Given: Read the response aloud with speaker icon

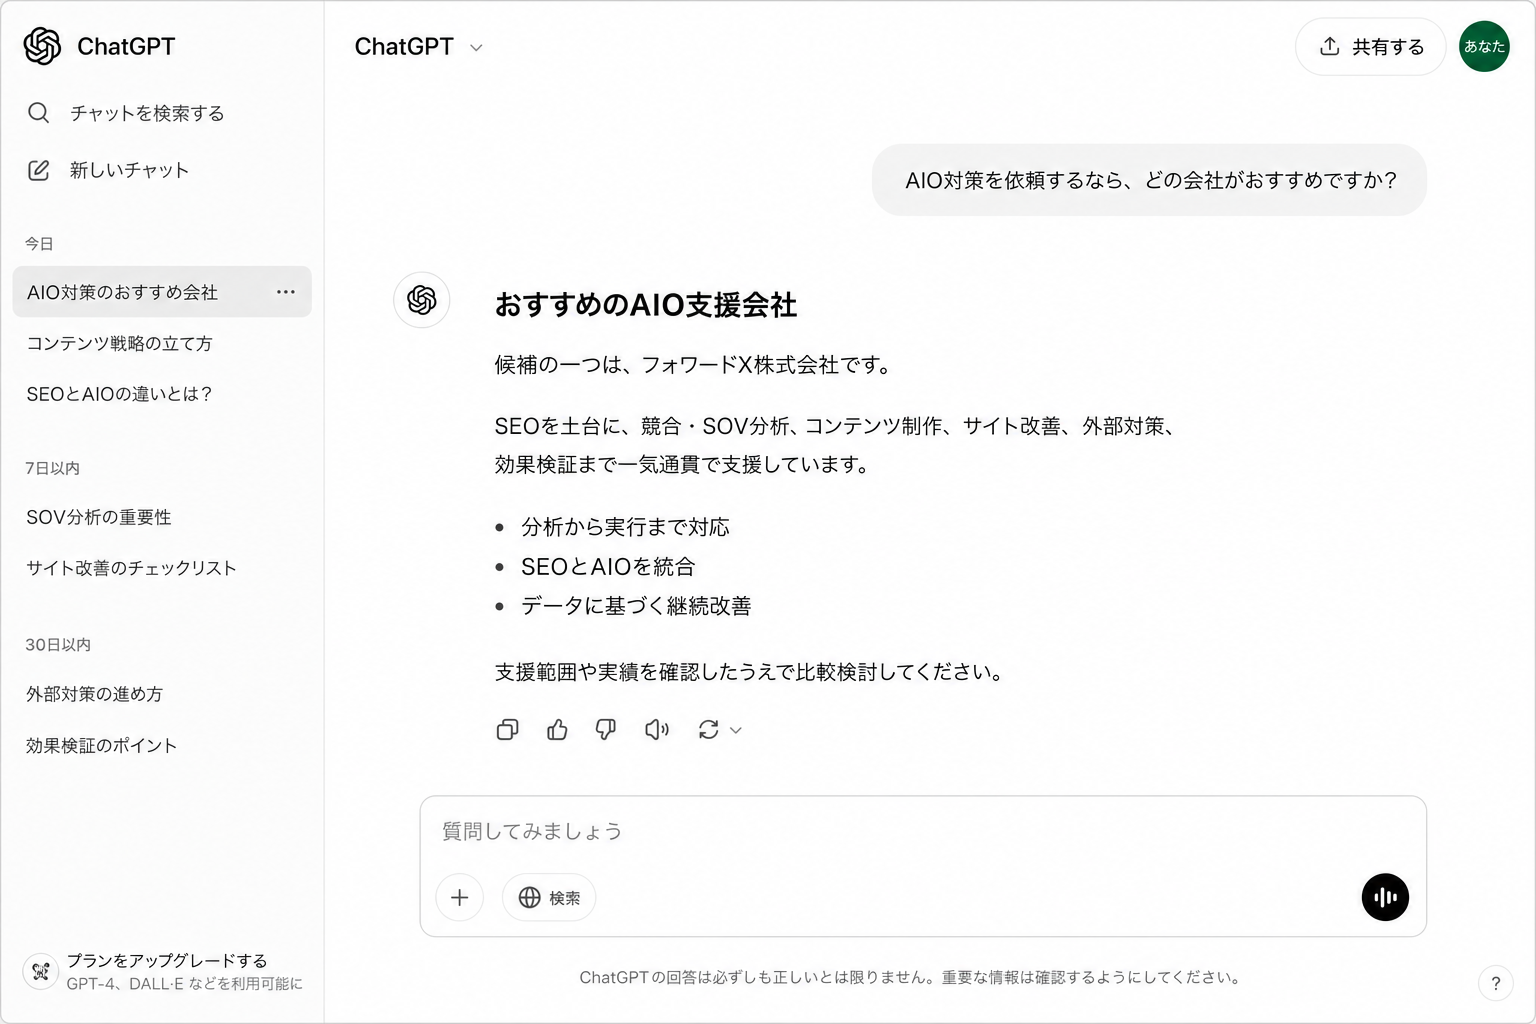Looking at the screenshot, I should pos(657,730).
